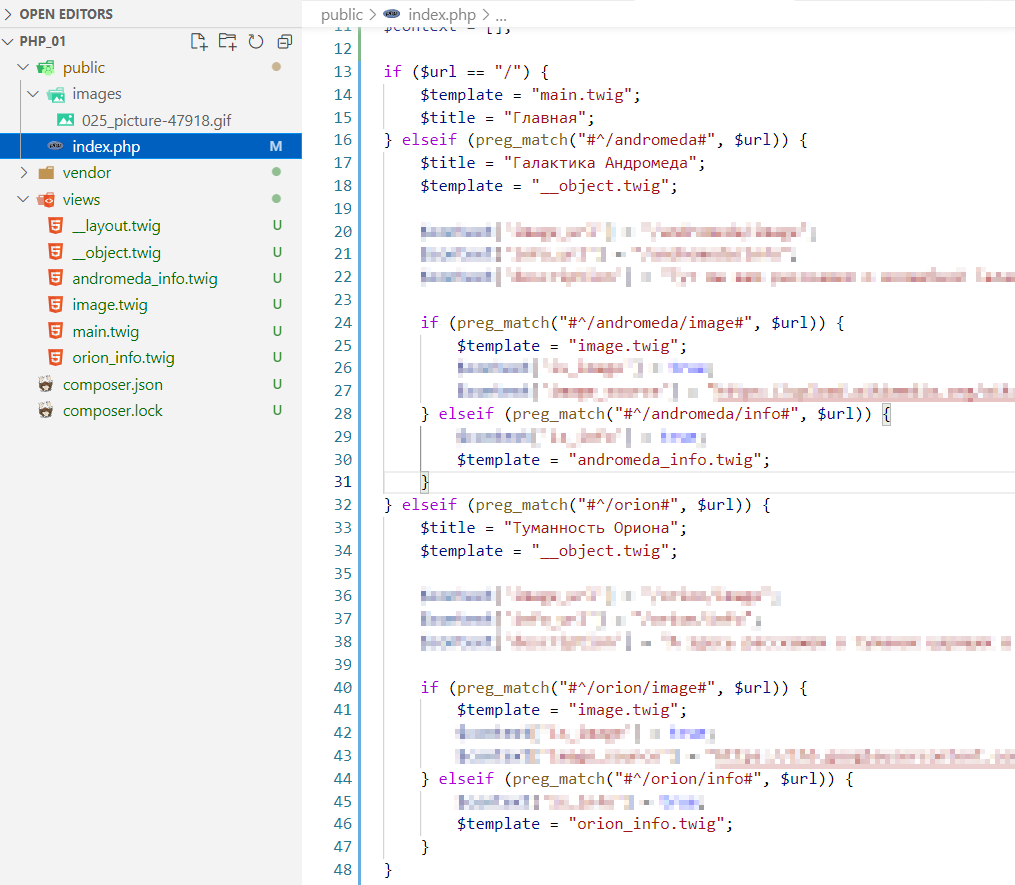
Task: Expand the OPEN EDITORS section
Action: pos(9,14)
